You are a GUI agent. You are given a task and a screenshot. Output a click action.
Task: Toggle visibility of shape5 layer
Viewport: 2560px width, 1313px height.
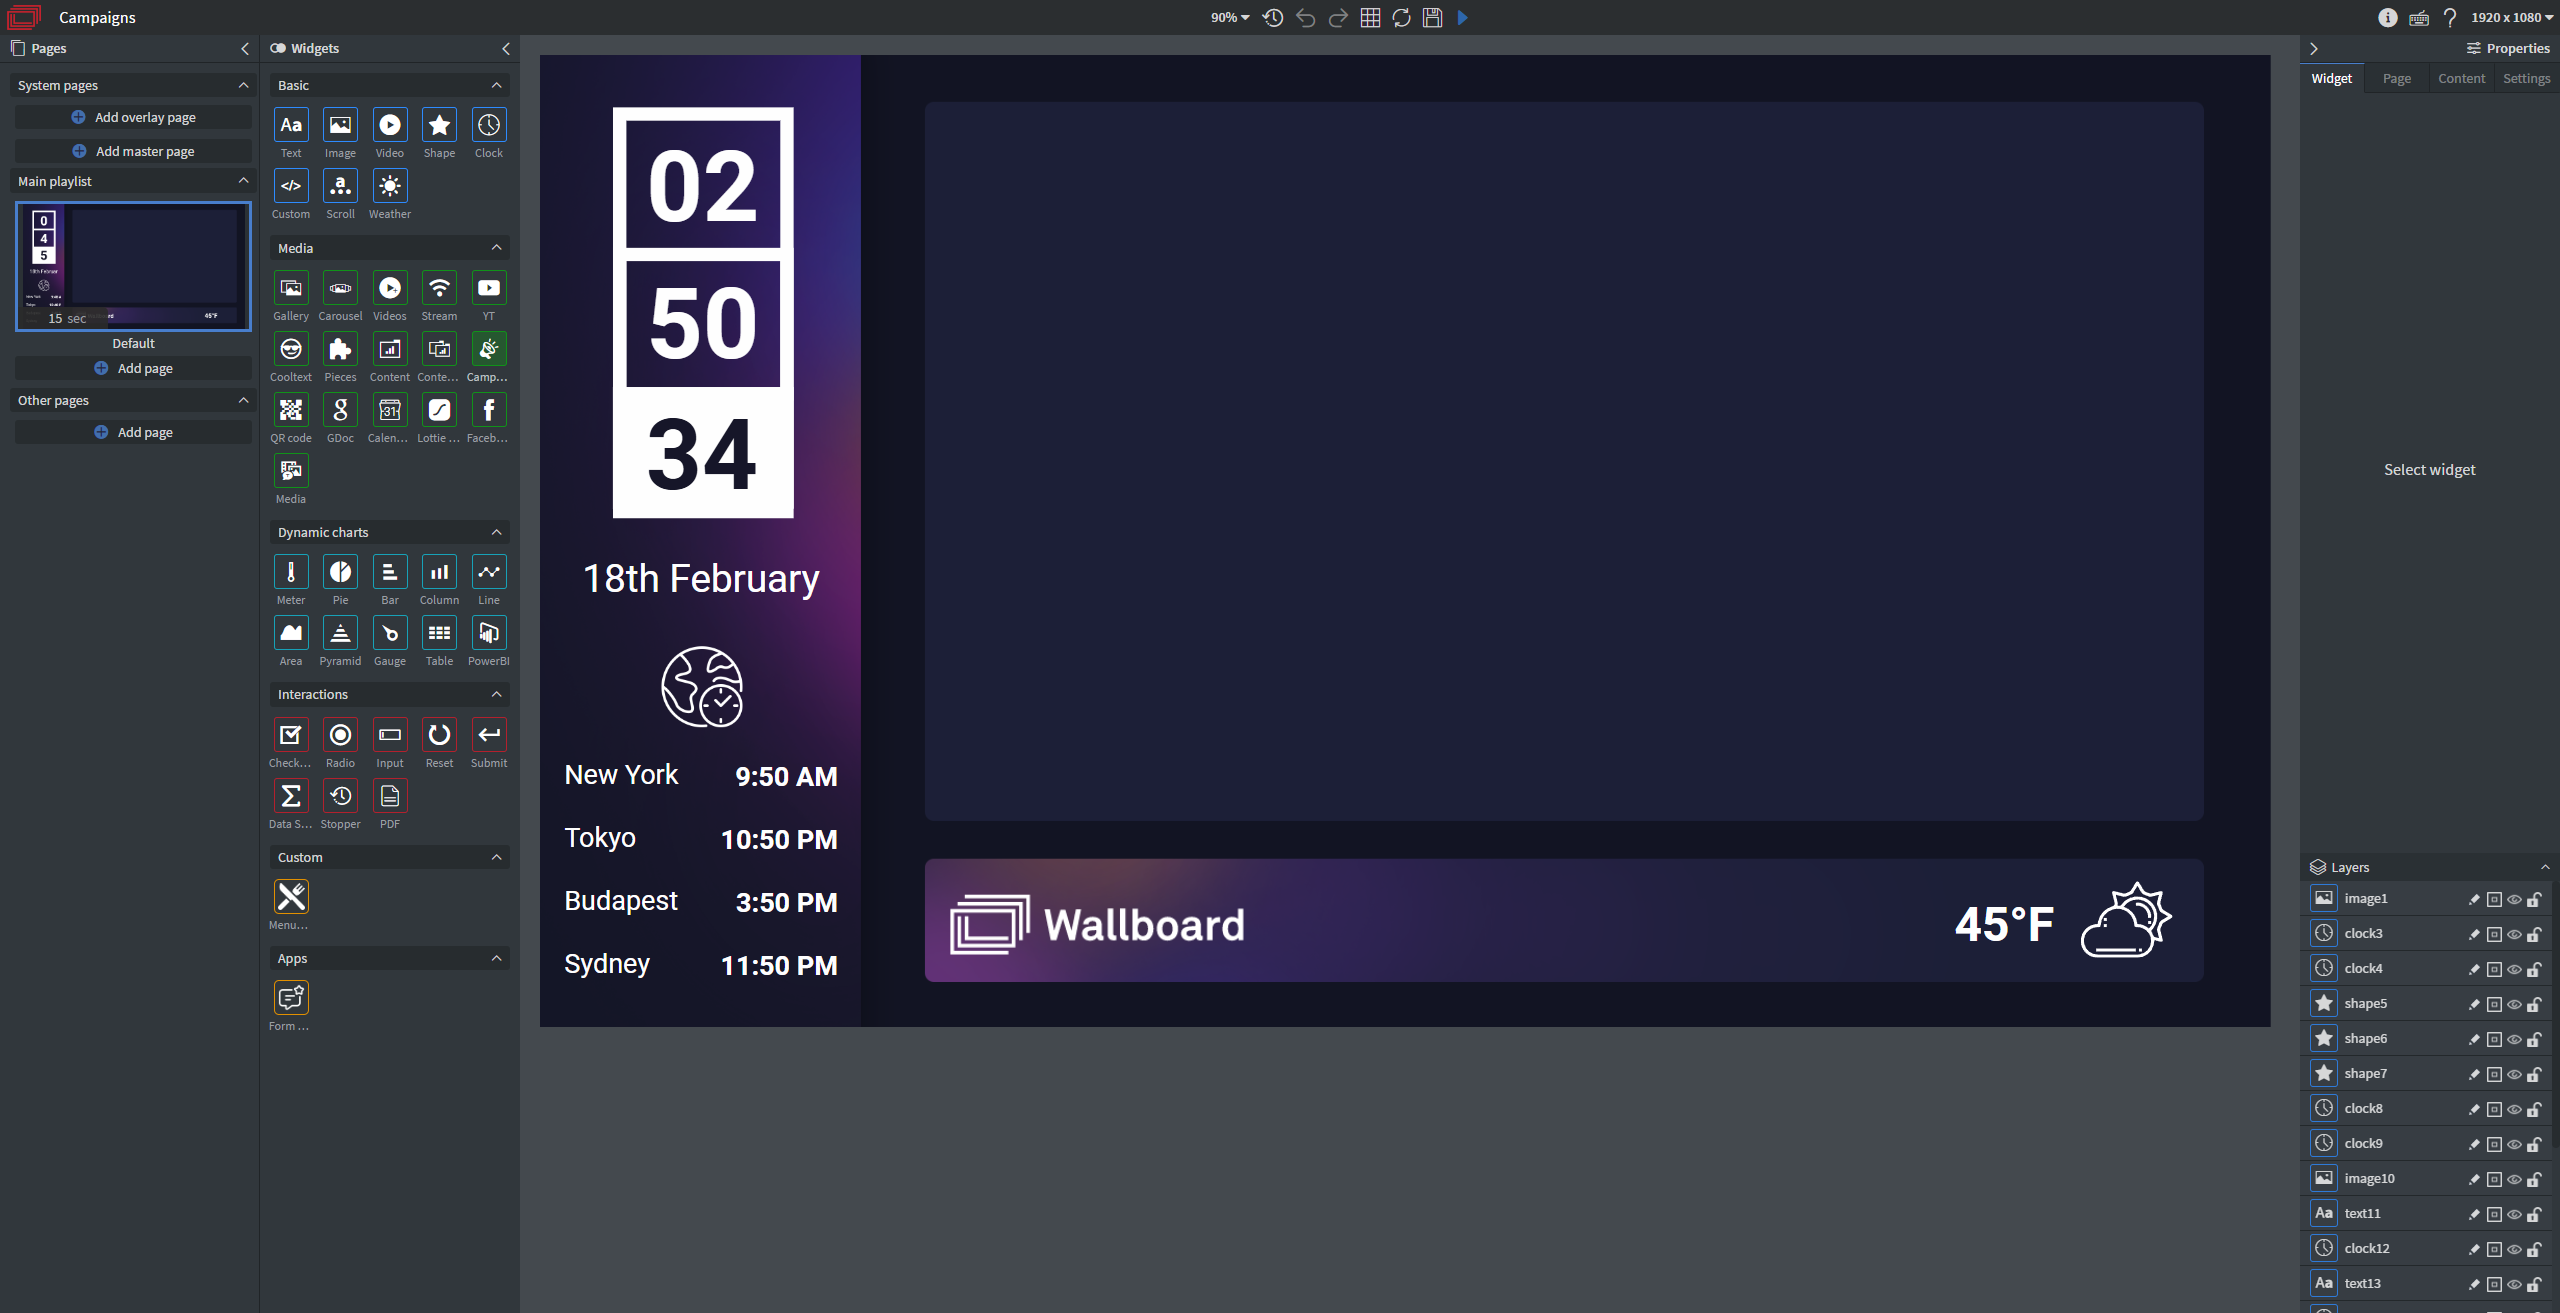click(2514, 1005)
